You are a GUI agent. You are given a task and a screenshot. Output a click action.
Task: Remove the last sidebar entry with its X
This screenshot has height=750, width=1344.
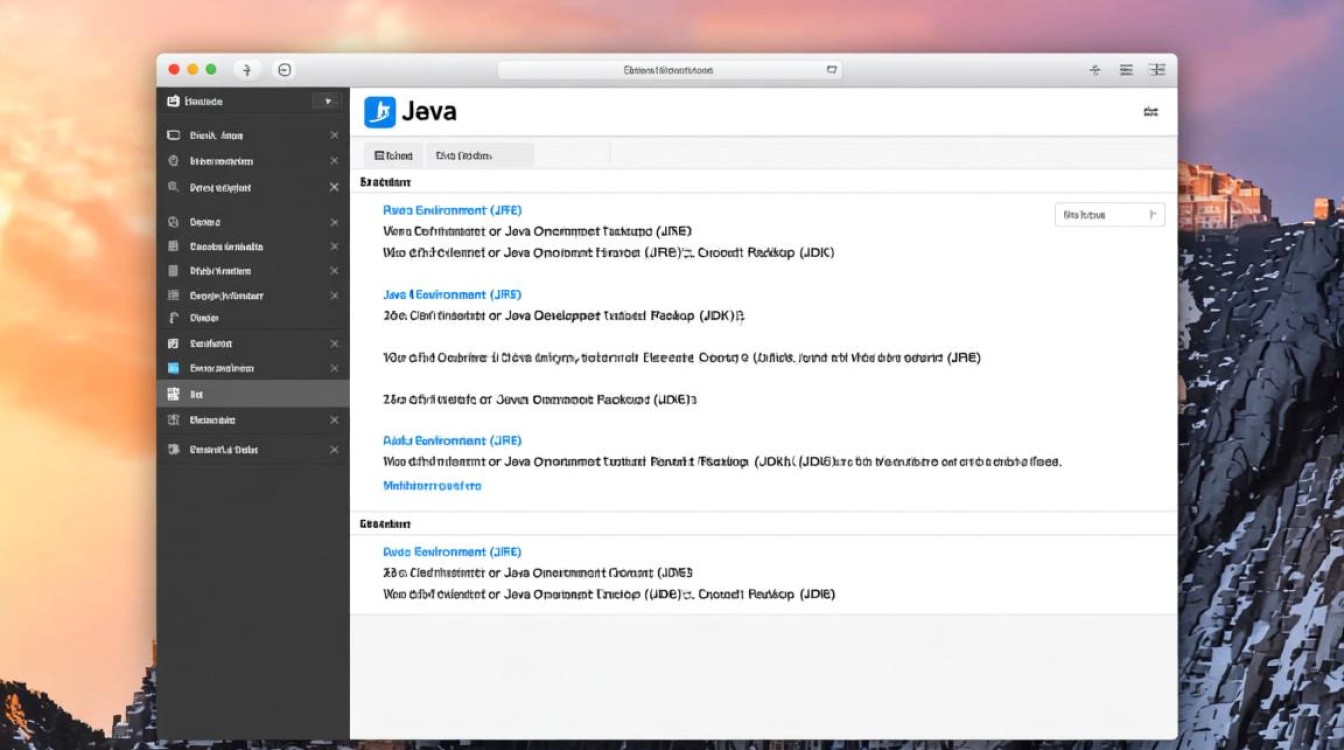(333, 449)
